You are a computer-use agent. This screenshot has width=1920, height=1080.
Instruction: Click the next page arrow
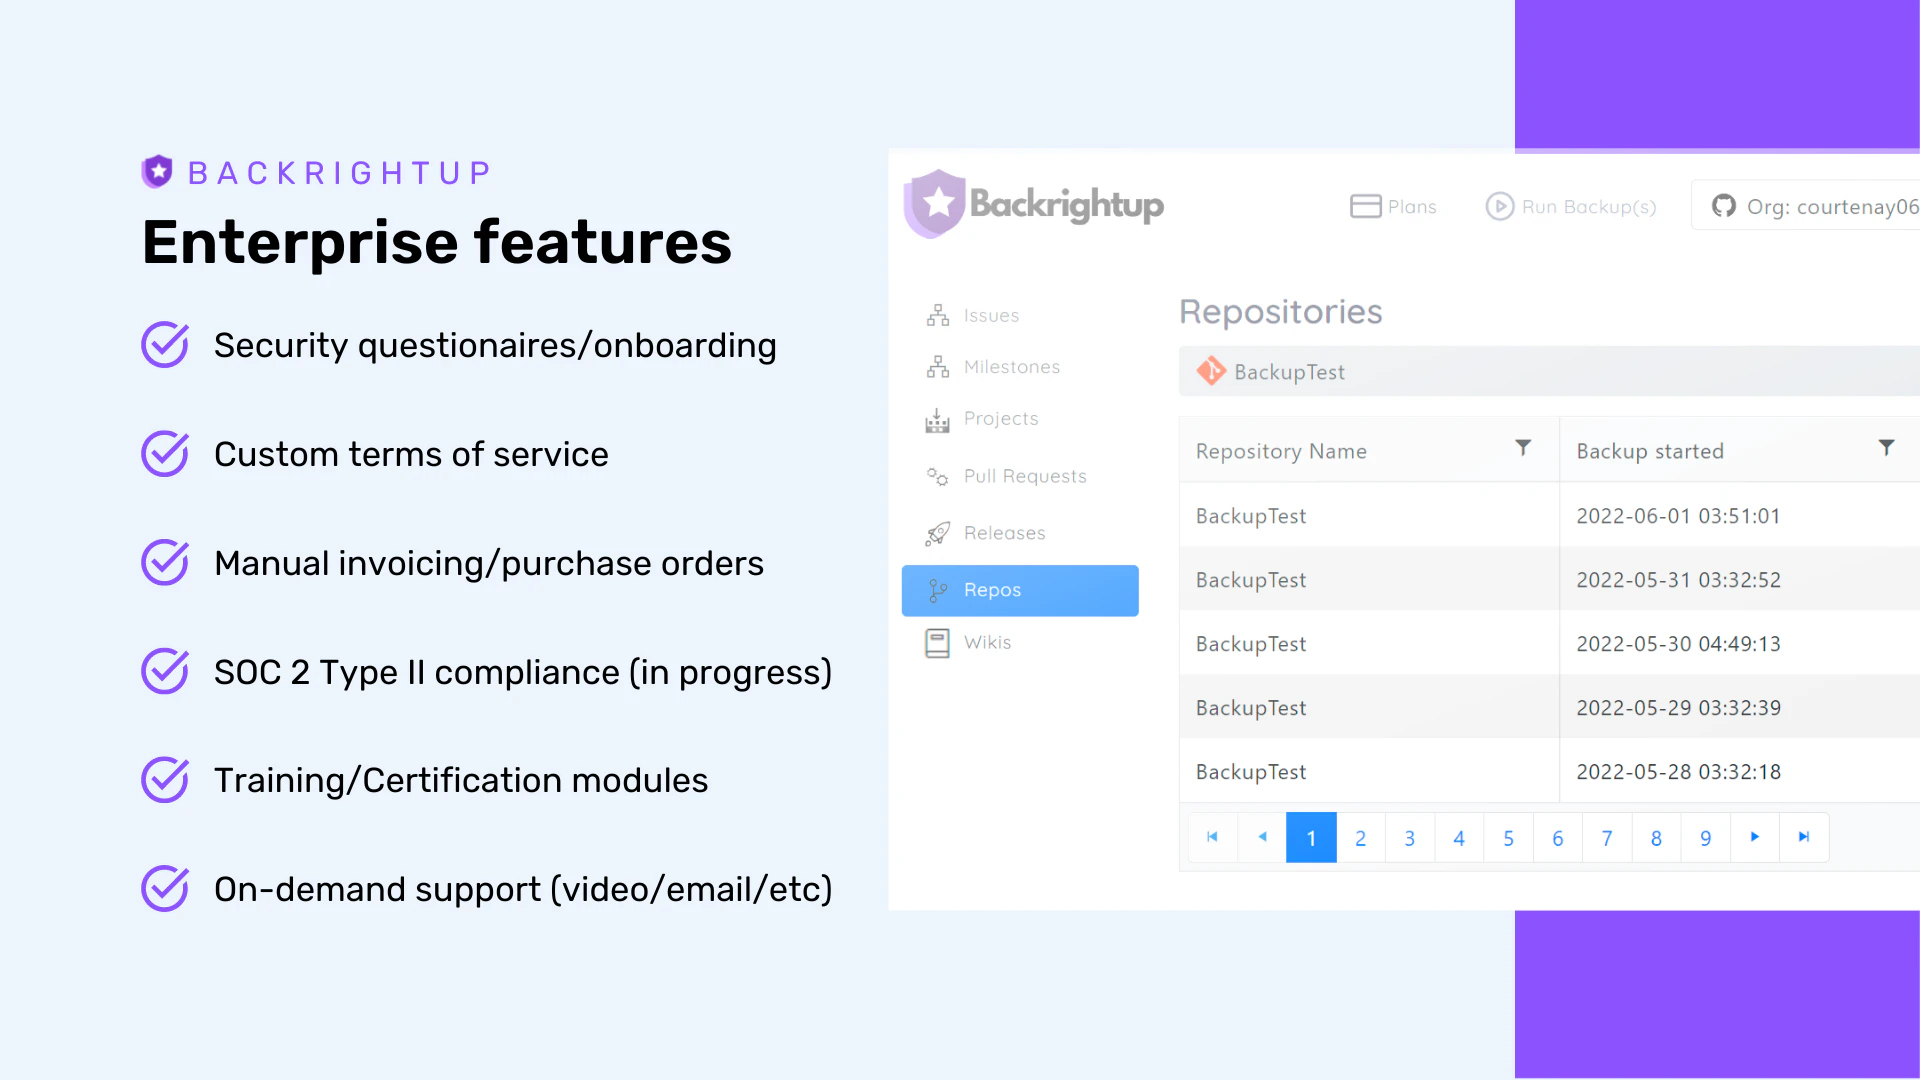(x=1755, y=838)
